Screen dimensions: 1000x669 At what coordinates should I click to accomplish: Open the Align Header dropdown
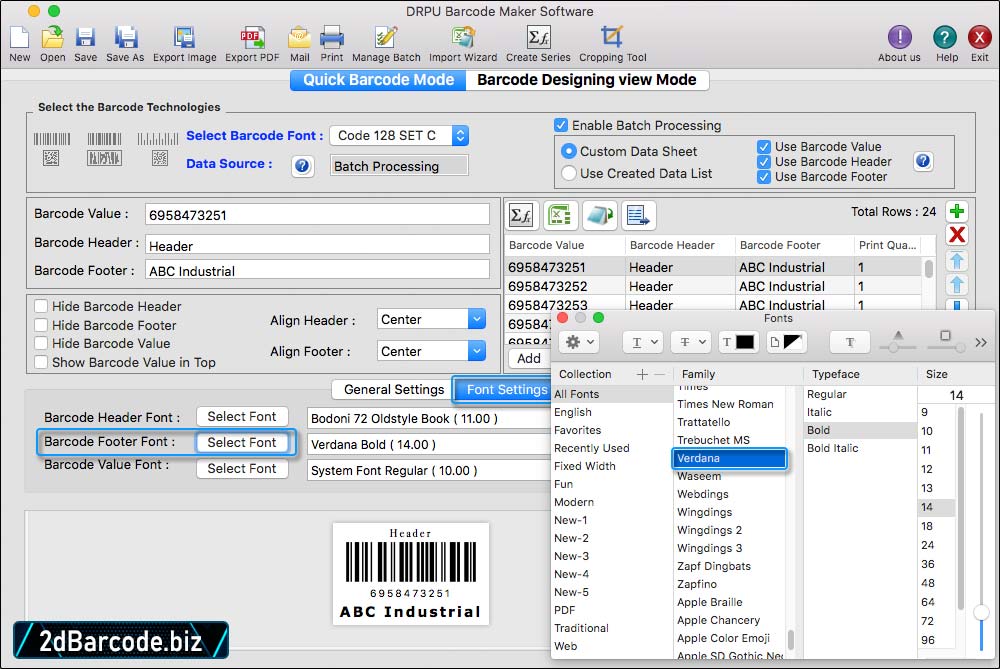[x=430, y=319]
